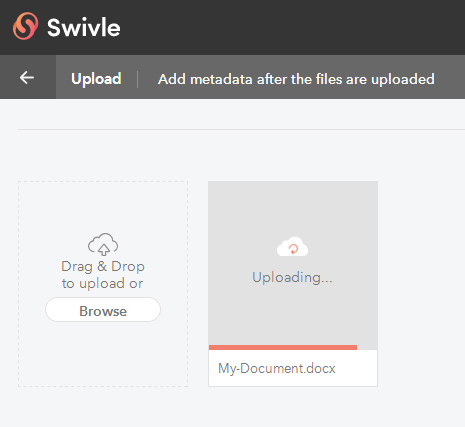Image resolution: width=465 pixels, height=427 pixels.
Task: Select the Upload header label
Action: click(x=96, y=79)
